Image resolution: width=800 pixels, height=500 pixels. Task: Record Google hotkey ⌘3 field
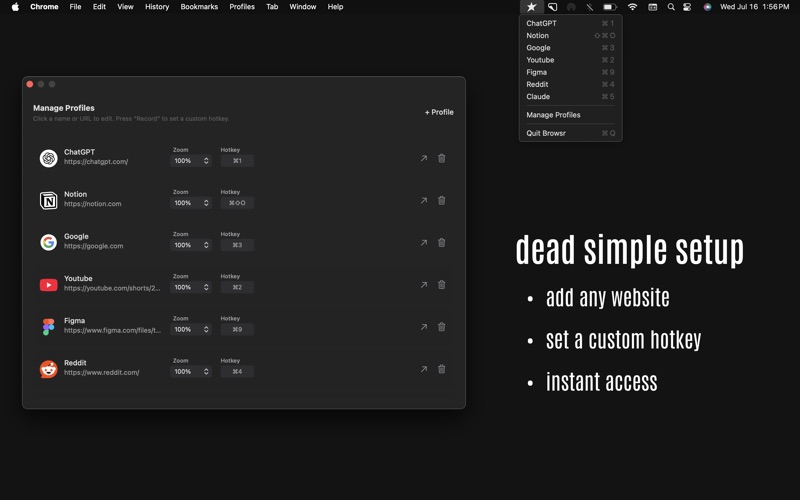tap(237, 245)
